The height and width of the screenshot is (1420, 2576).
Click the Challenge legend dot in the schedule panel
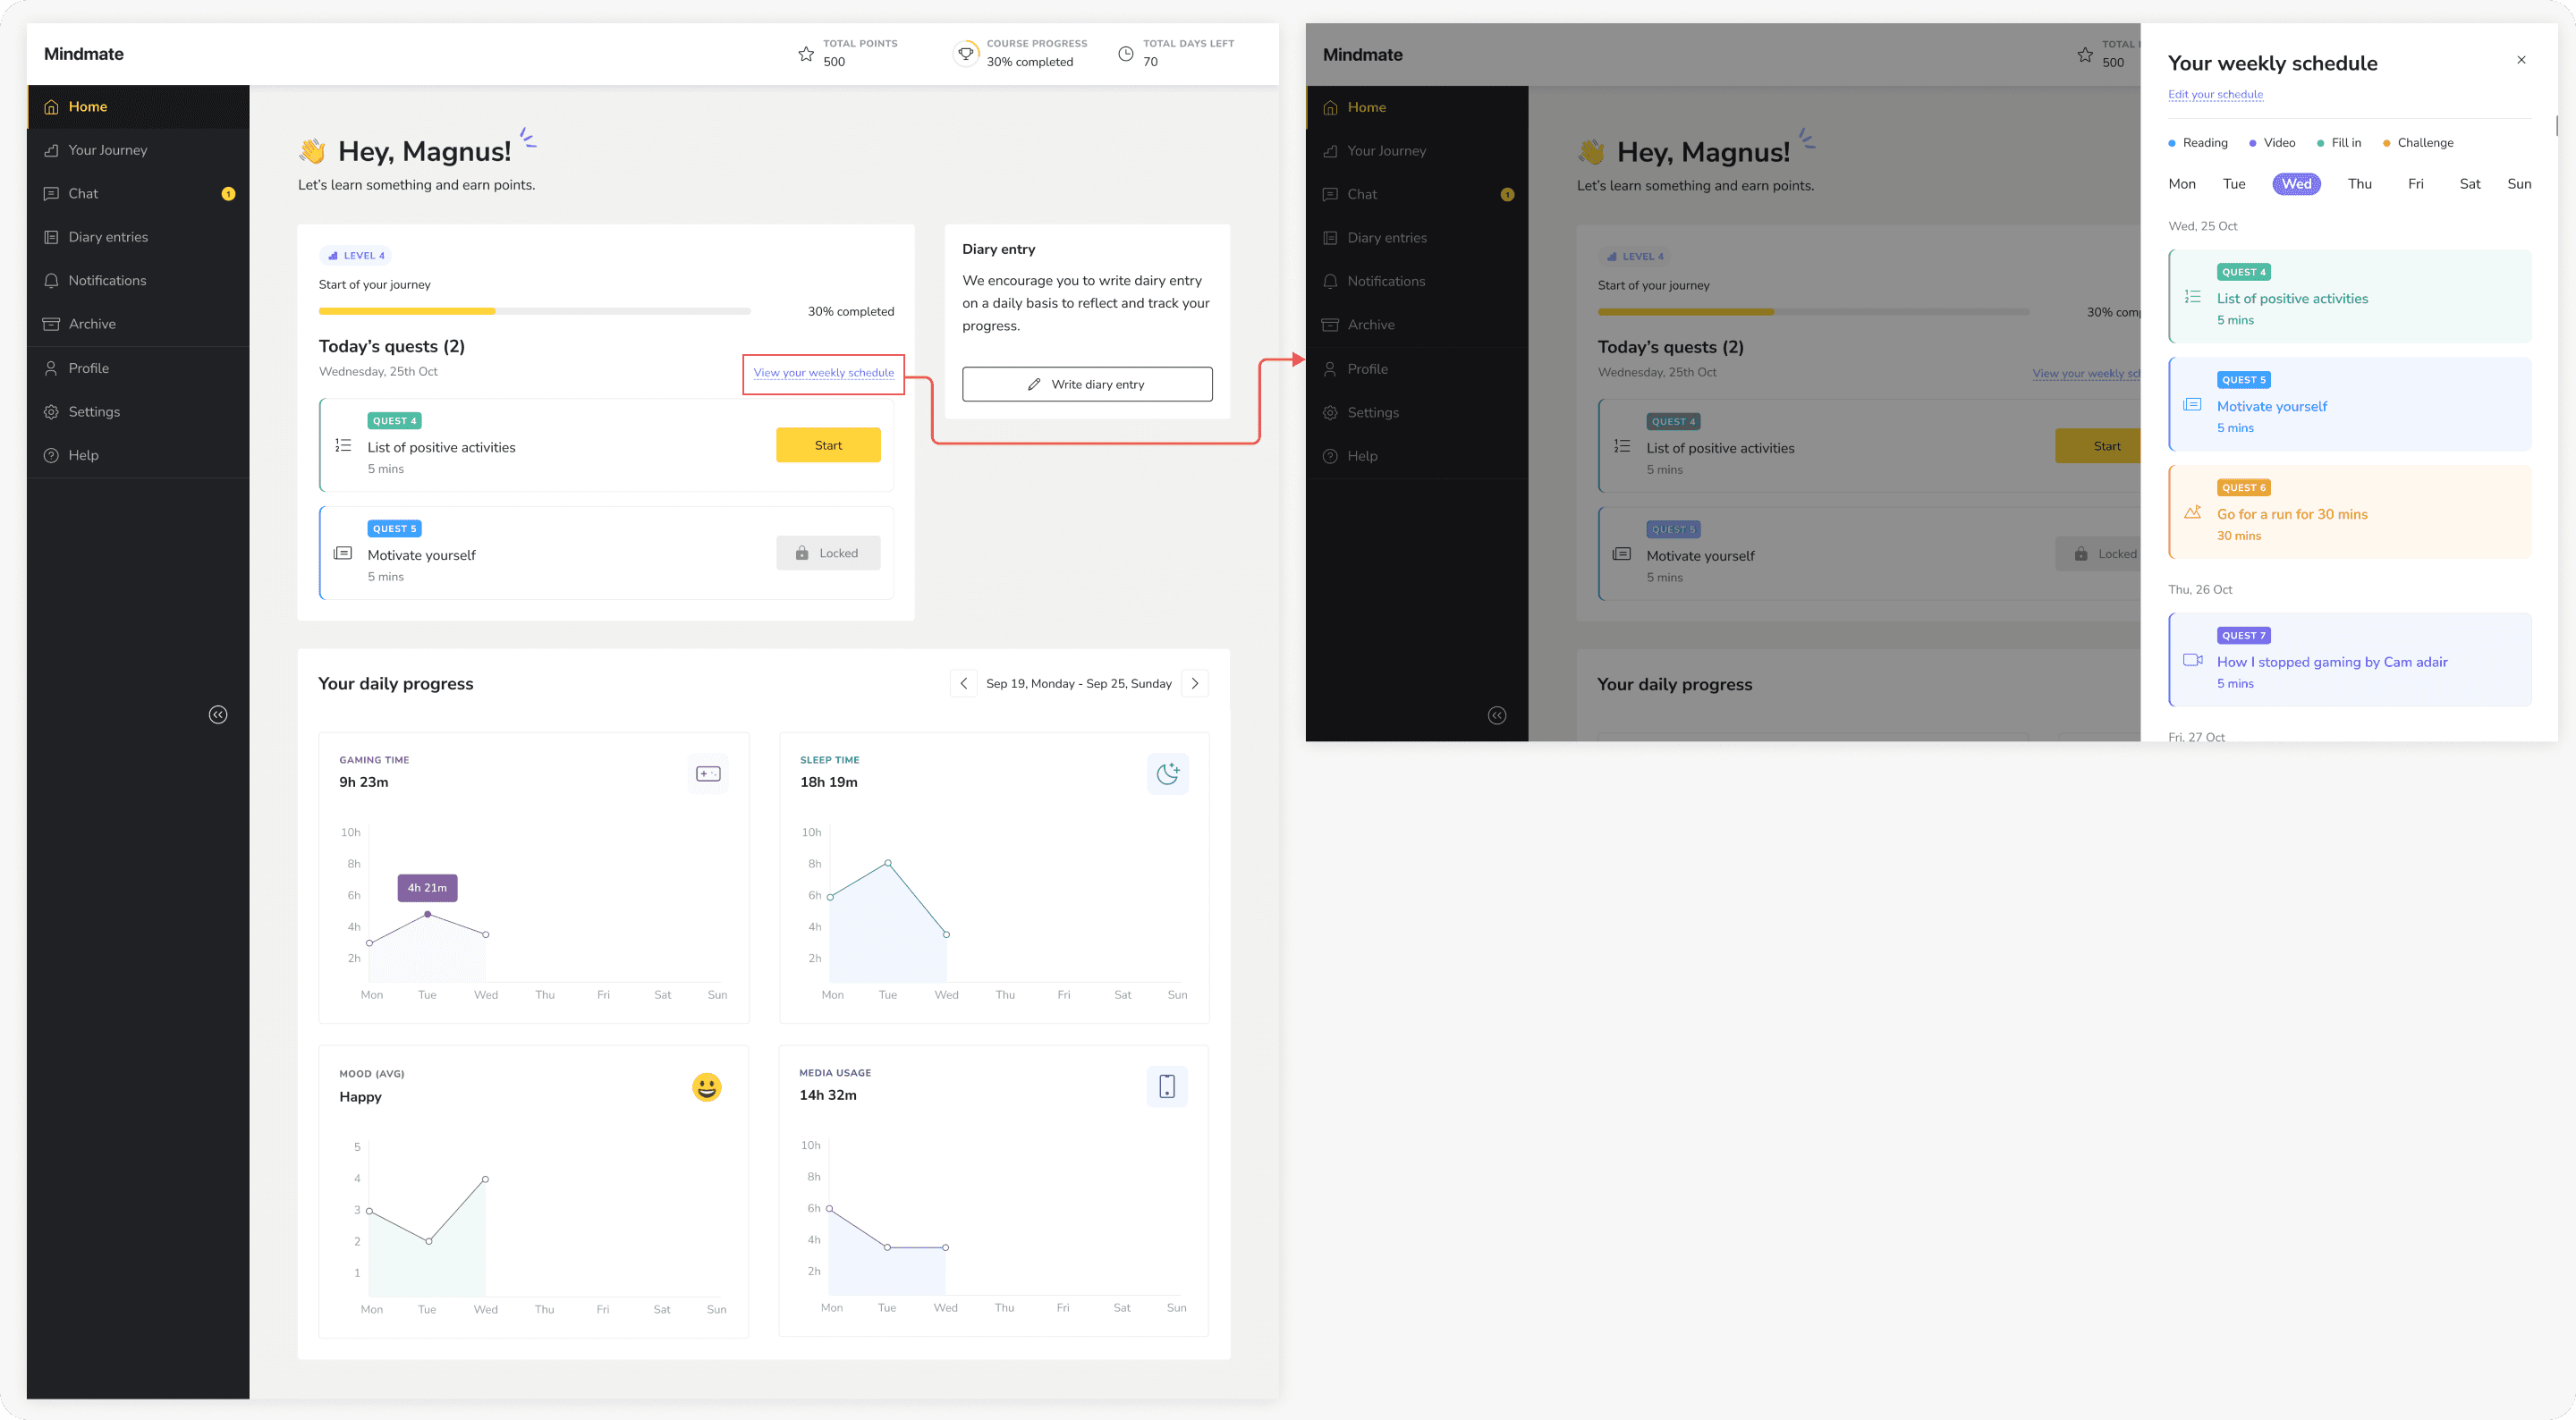(x=2386, y=143)
